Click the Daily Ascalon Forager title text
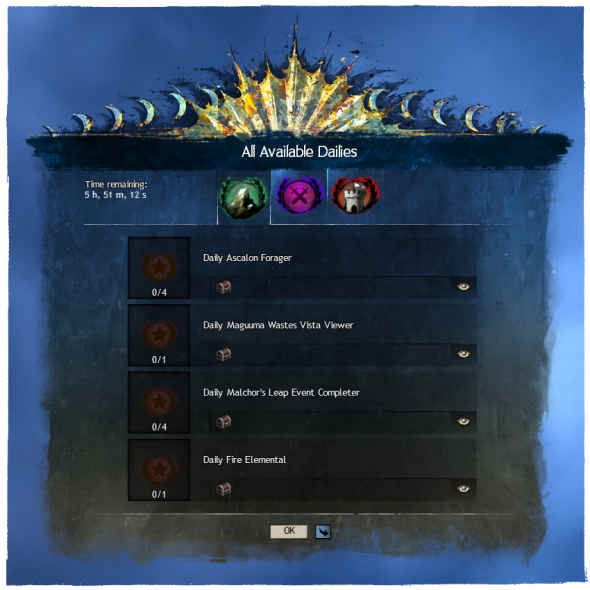The width and height of the screenshot is (590, 590). pos(247,258)
